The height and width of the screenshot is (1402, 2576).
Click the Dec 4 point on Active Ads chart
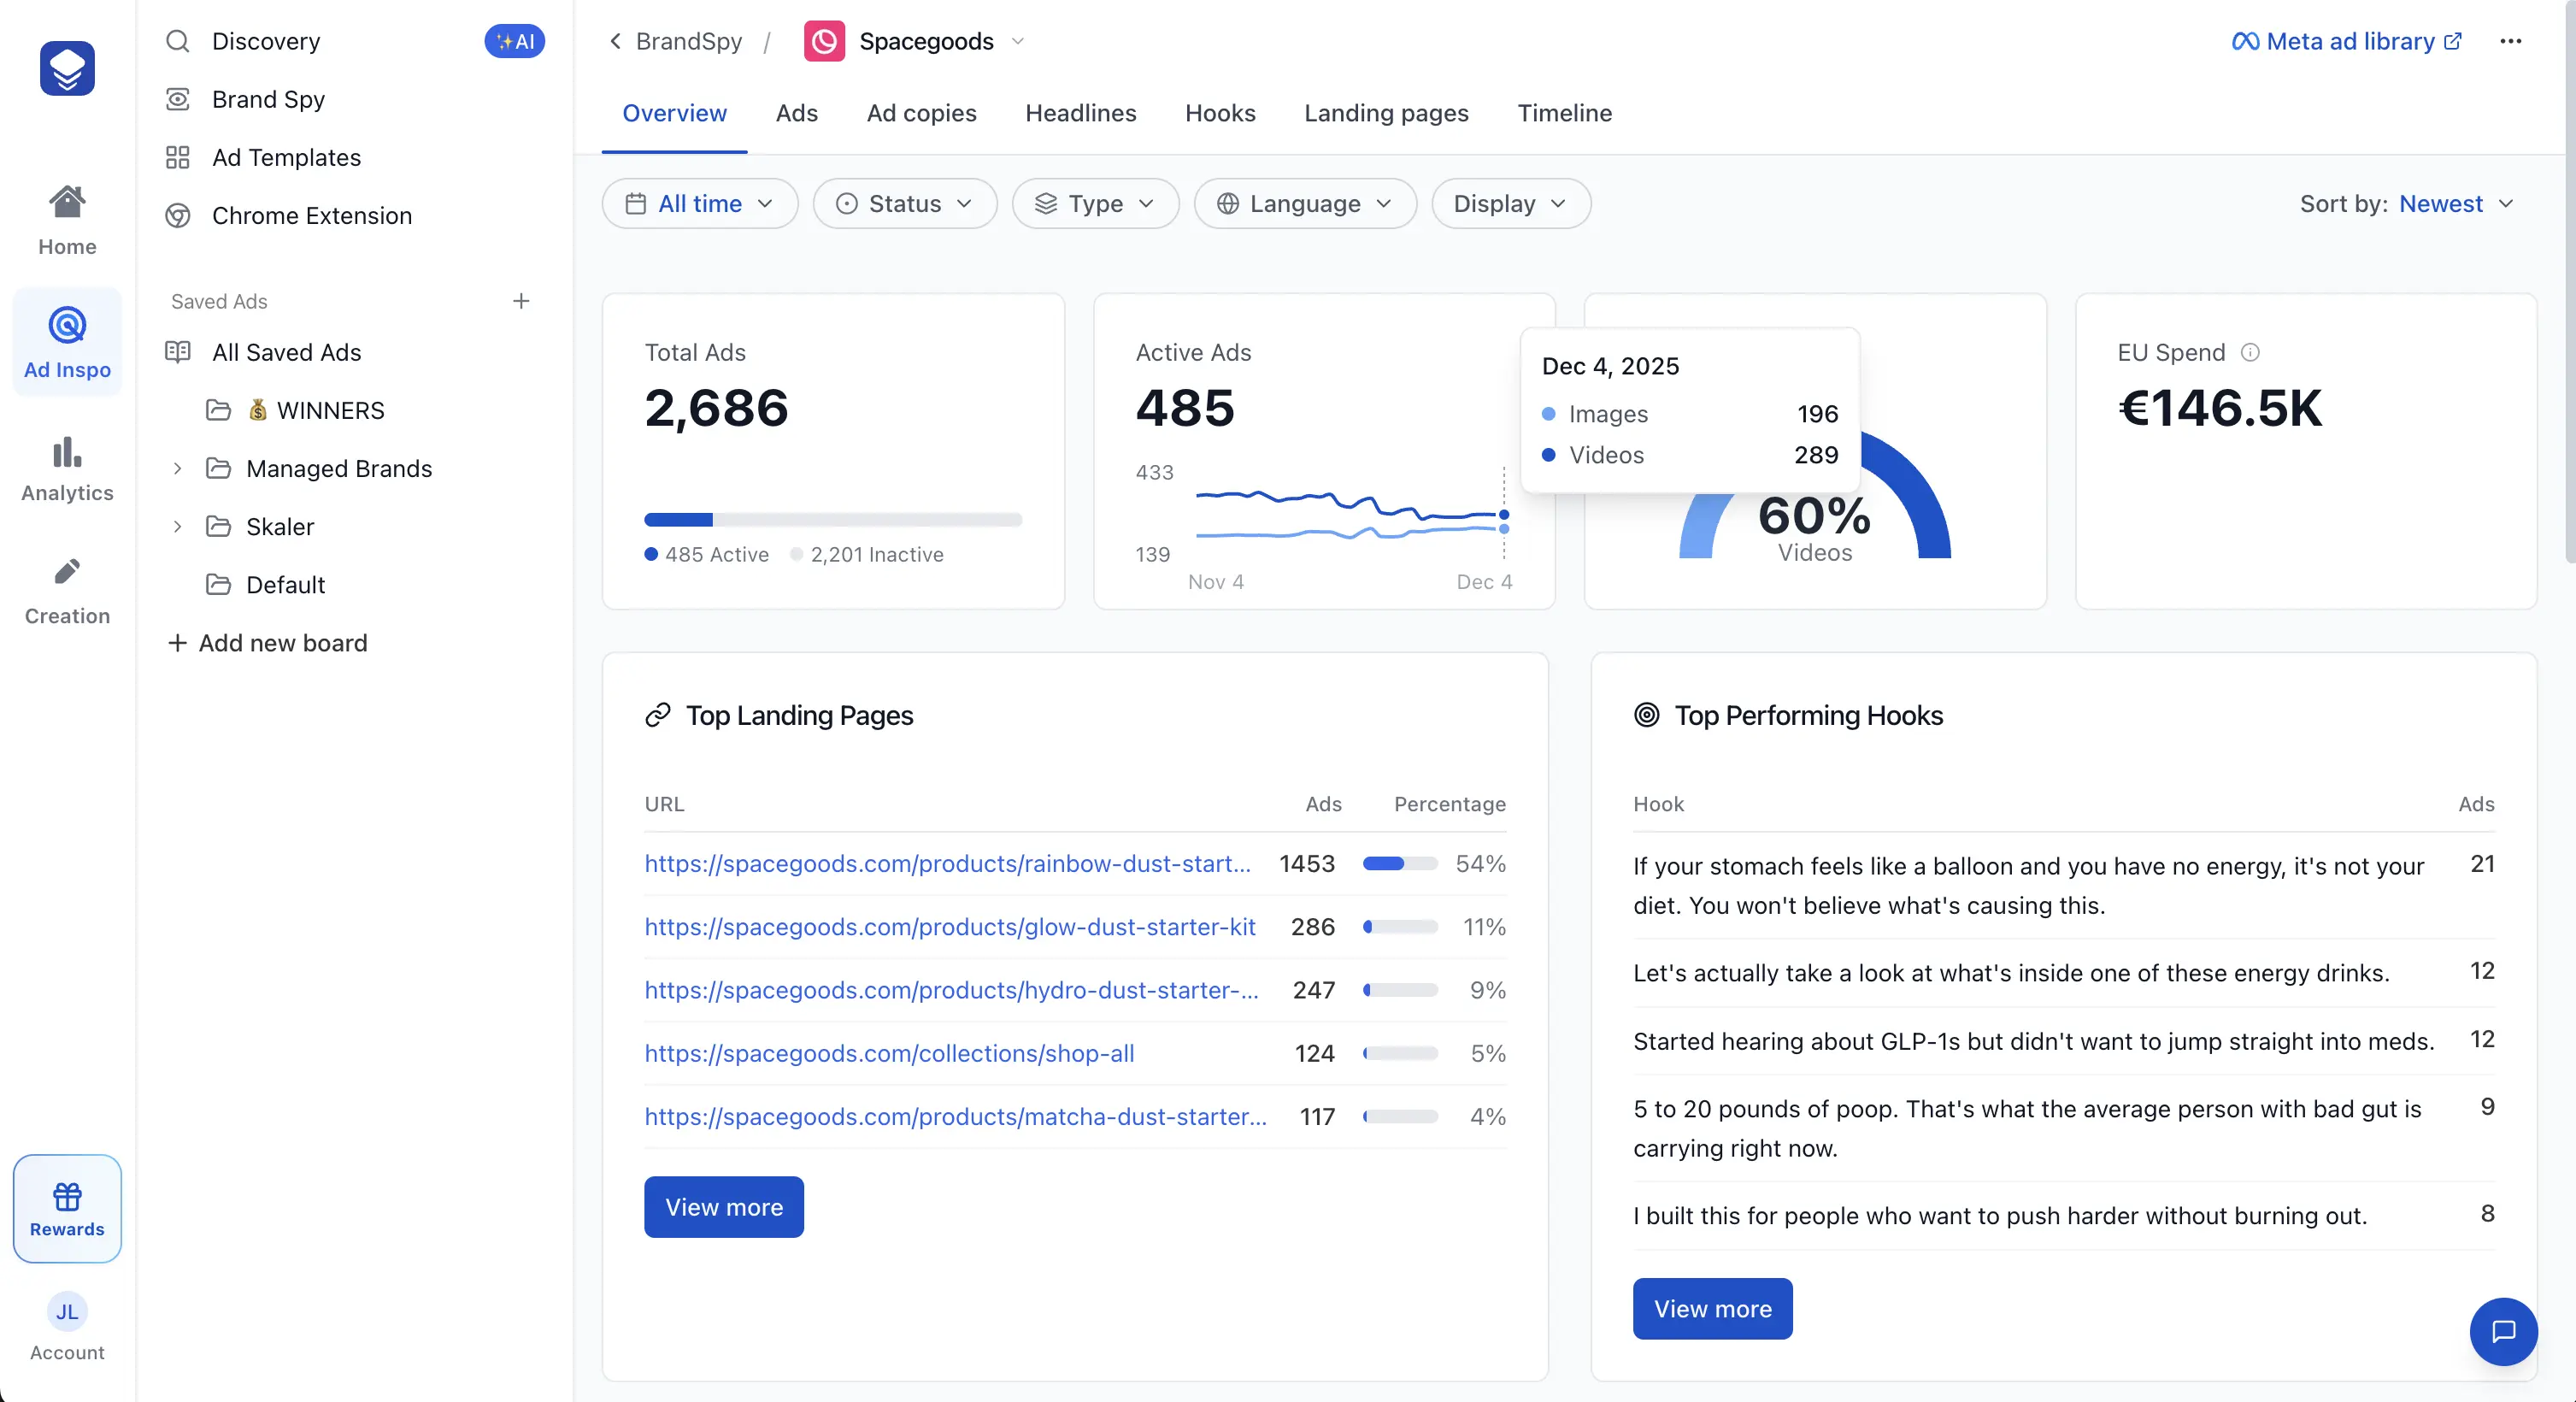coord(1504,515)
